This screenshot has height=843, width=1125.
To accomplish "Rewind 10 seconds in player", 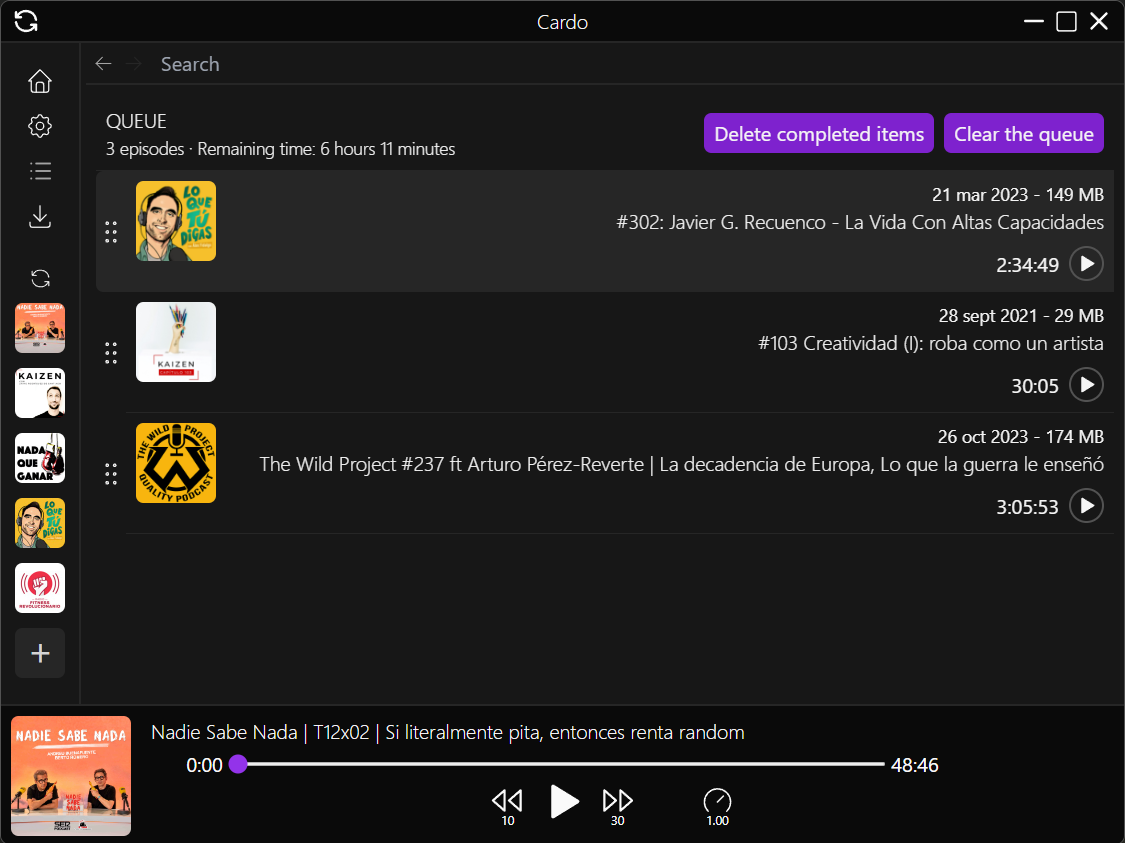I will point(507,805).
